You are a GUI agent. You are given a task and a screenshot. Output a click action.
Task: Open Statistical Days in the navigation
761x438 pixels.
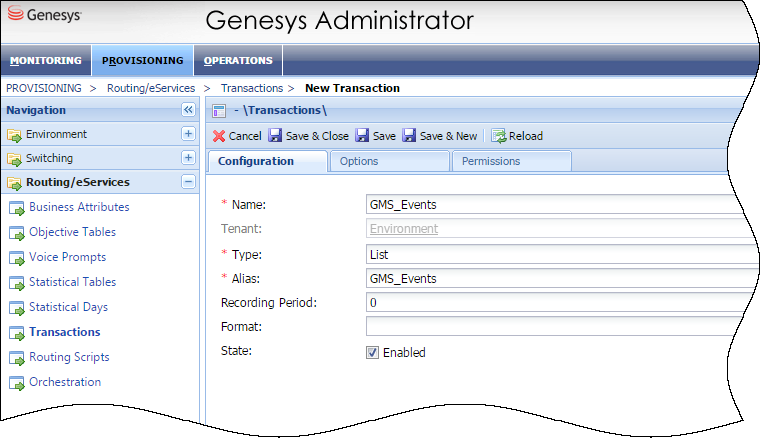pos(68,307)
